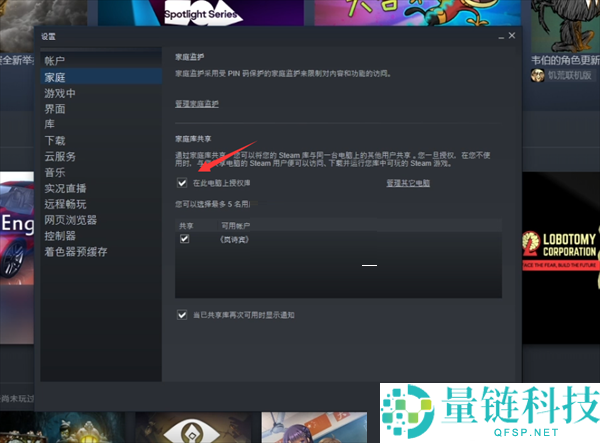The height and width of the screenshot is (443, 600).
Task: Open the Lobotomy Corporation game tile
Action: pyautogui.click(x=560, y=260)
